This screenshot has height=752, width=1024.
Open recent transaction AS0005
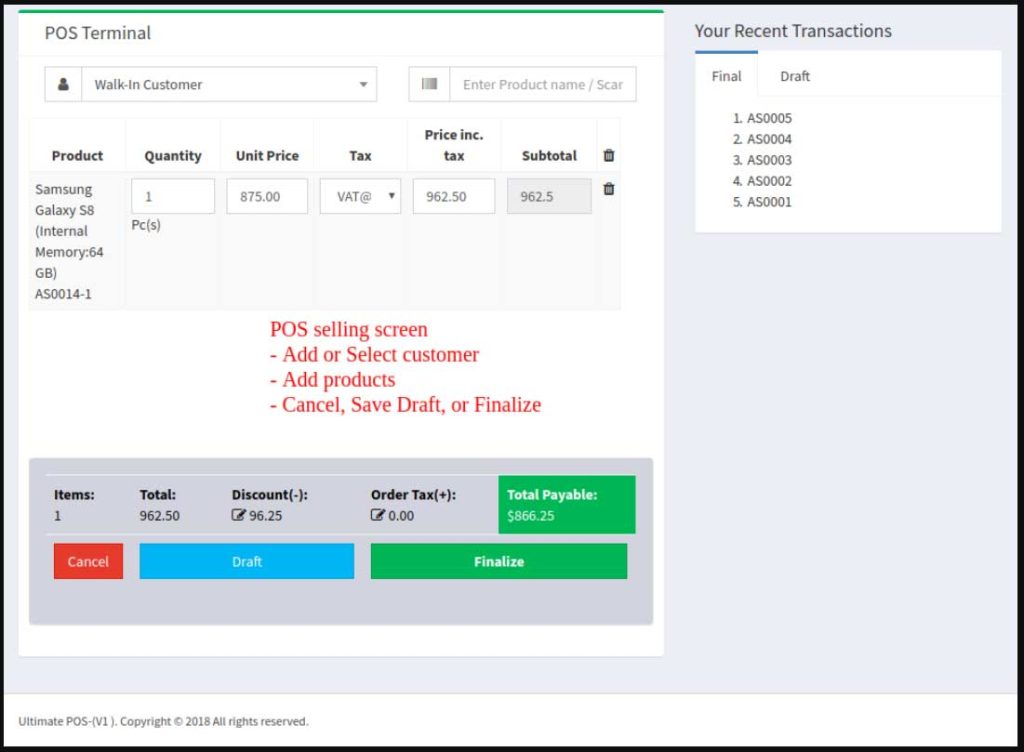point(769,118)
